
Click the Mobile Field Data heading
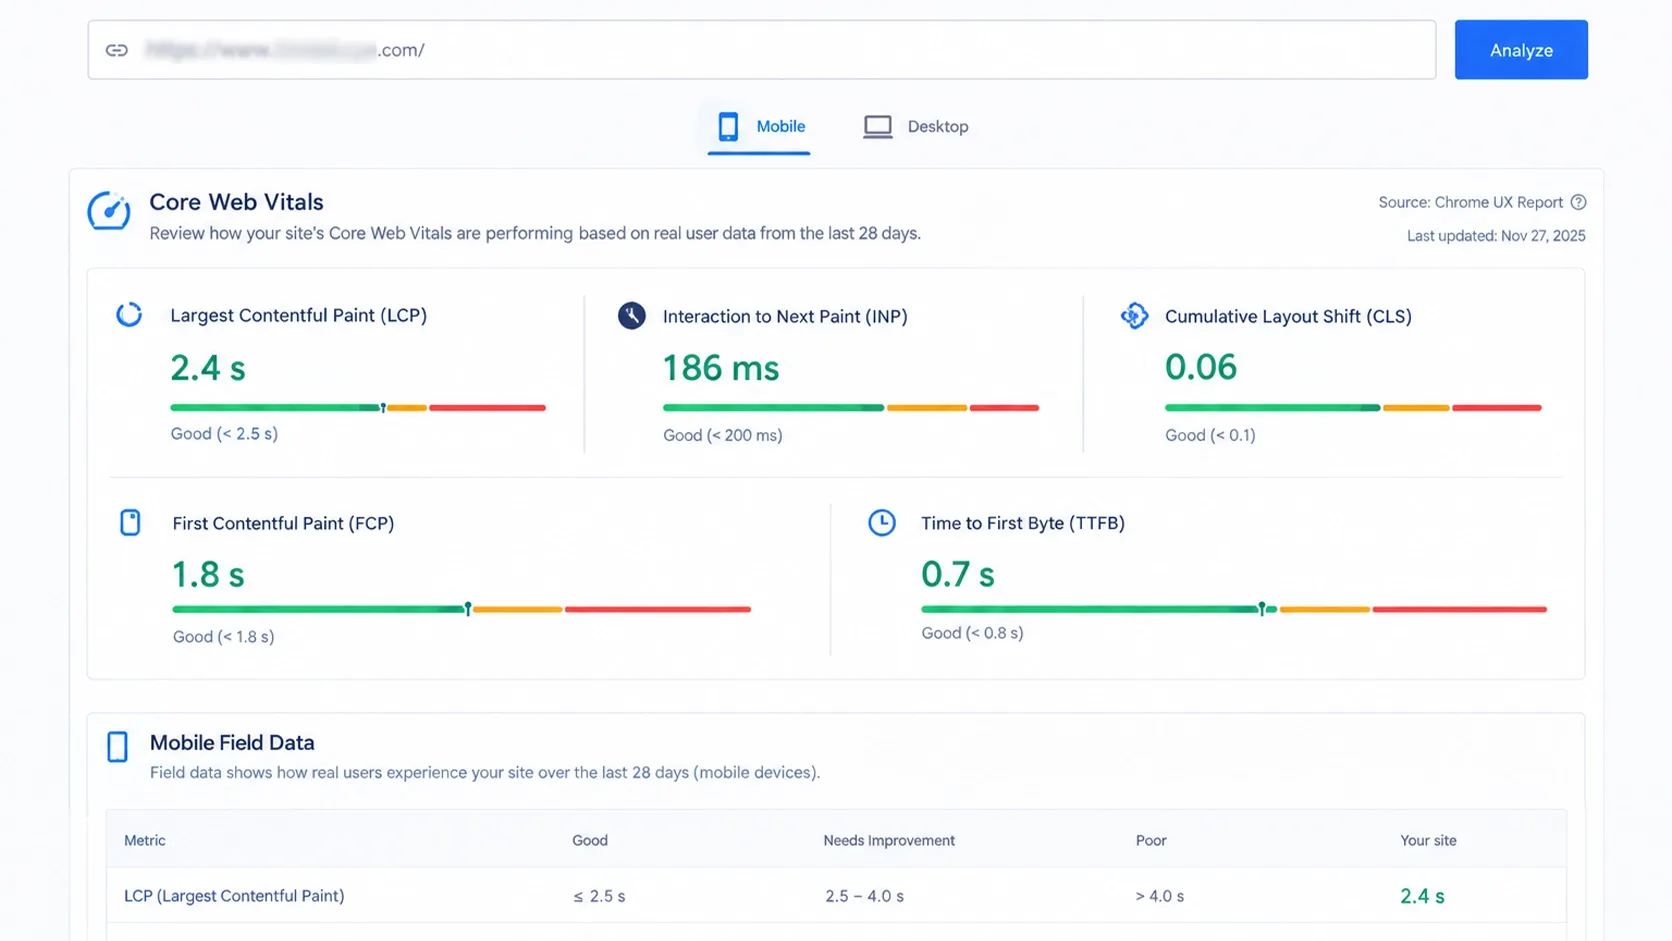[x=232, y=743]
